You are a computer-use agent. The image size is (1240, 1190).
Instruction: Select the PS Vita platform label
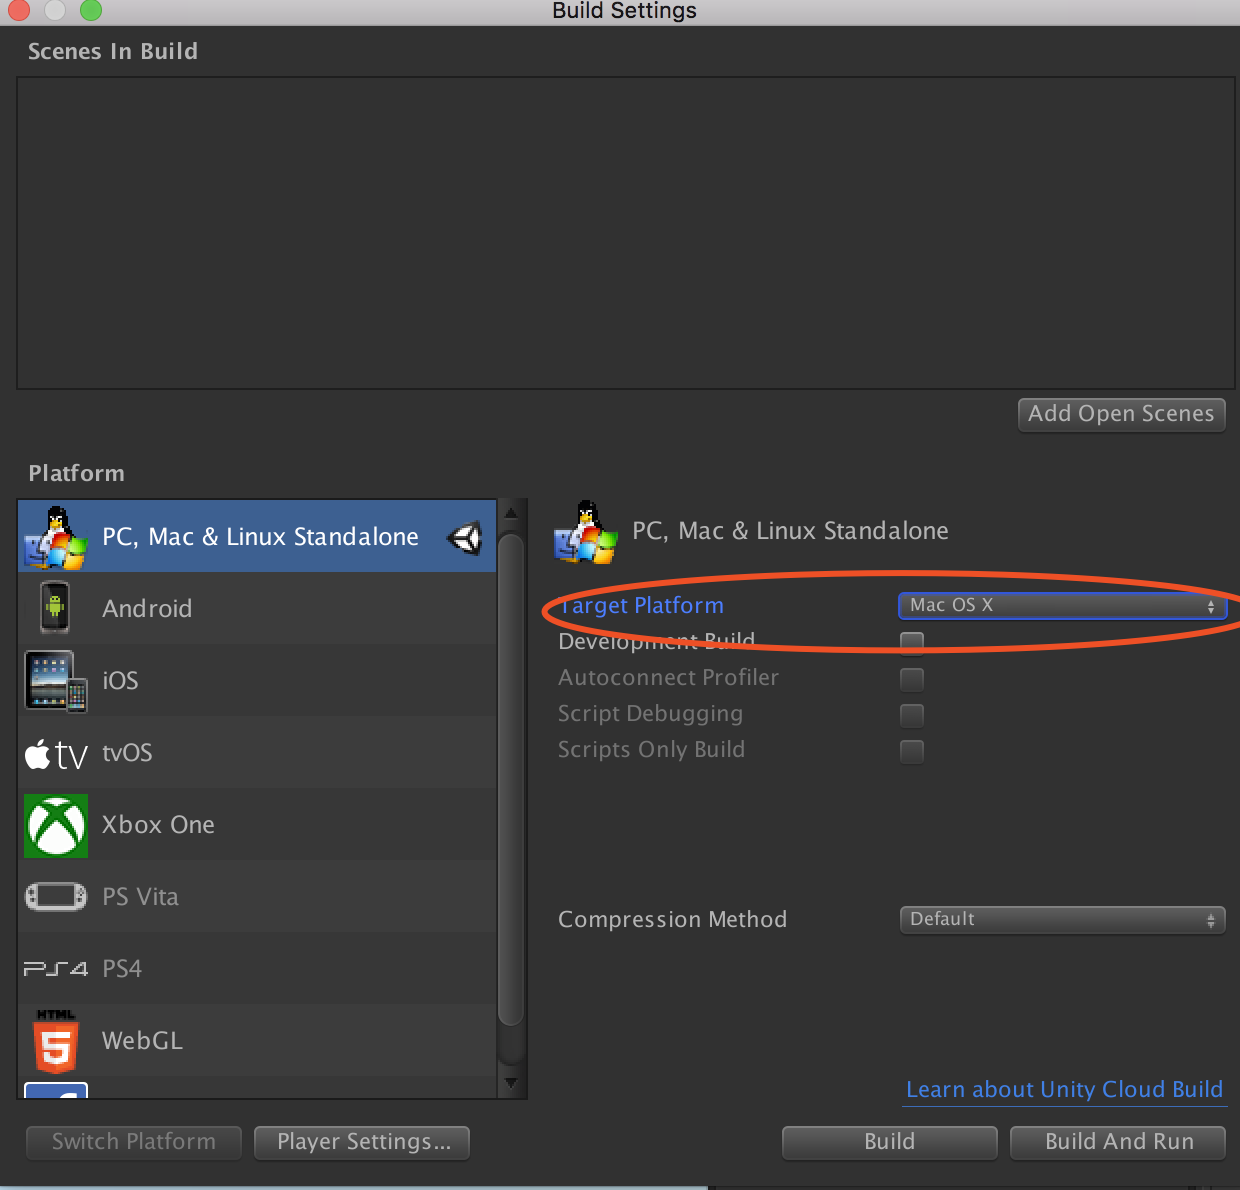click(140, 897)
